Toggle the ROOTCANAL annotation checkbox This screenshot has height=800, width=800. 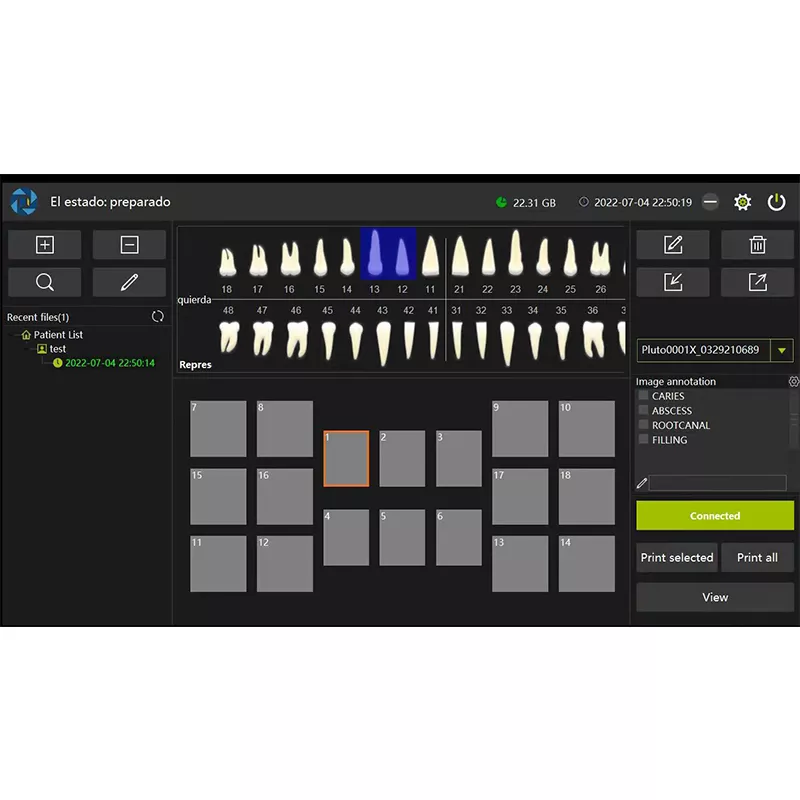coord(643,425)
